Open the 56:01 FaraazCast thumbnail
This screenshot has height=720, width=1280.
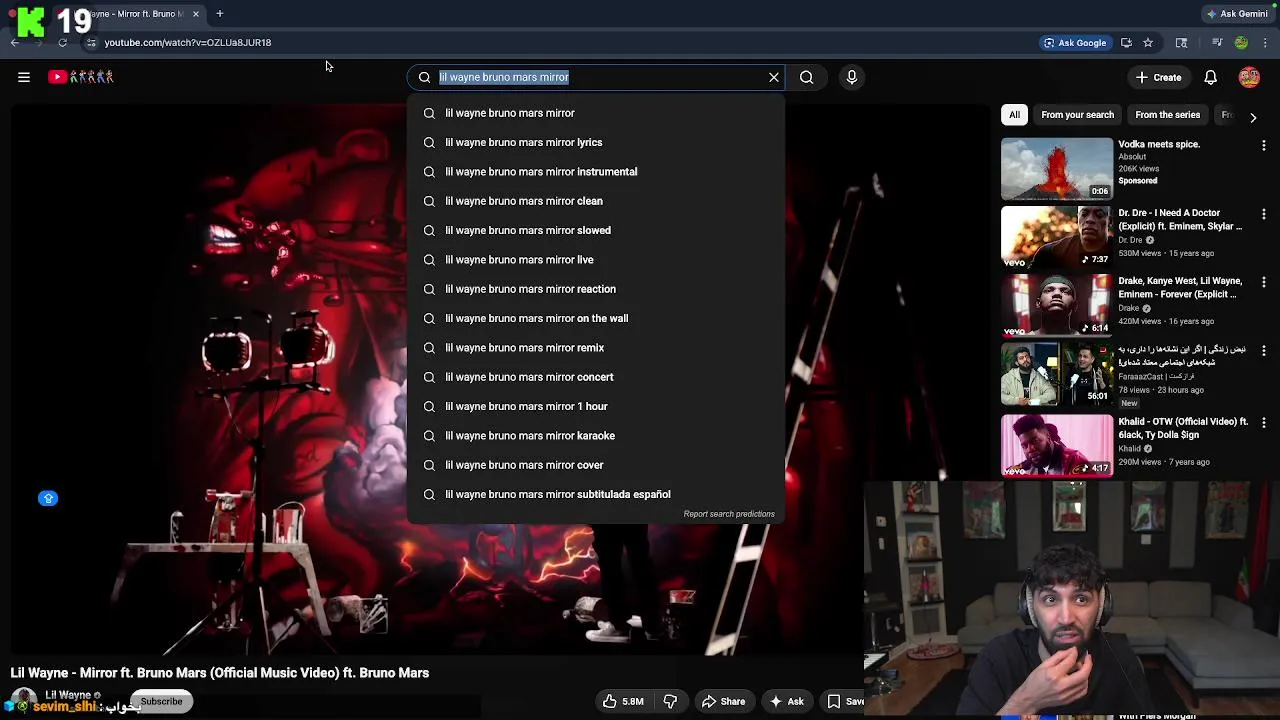pyautogui.click(x=1057, y=374)
